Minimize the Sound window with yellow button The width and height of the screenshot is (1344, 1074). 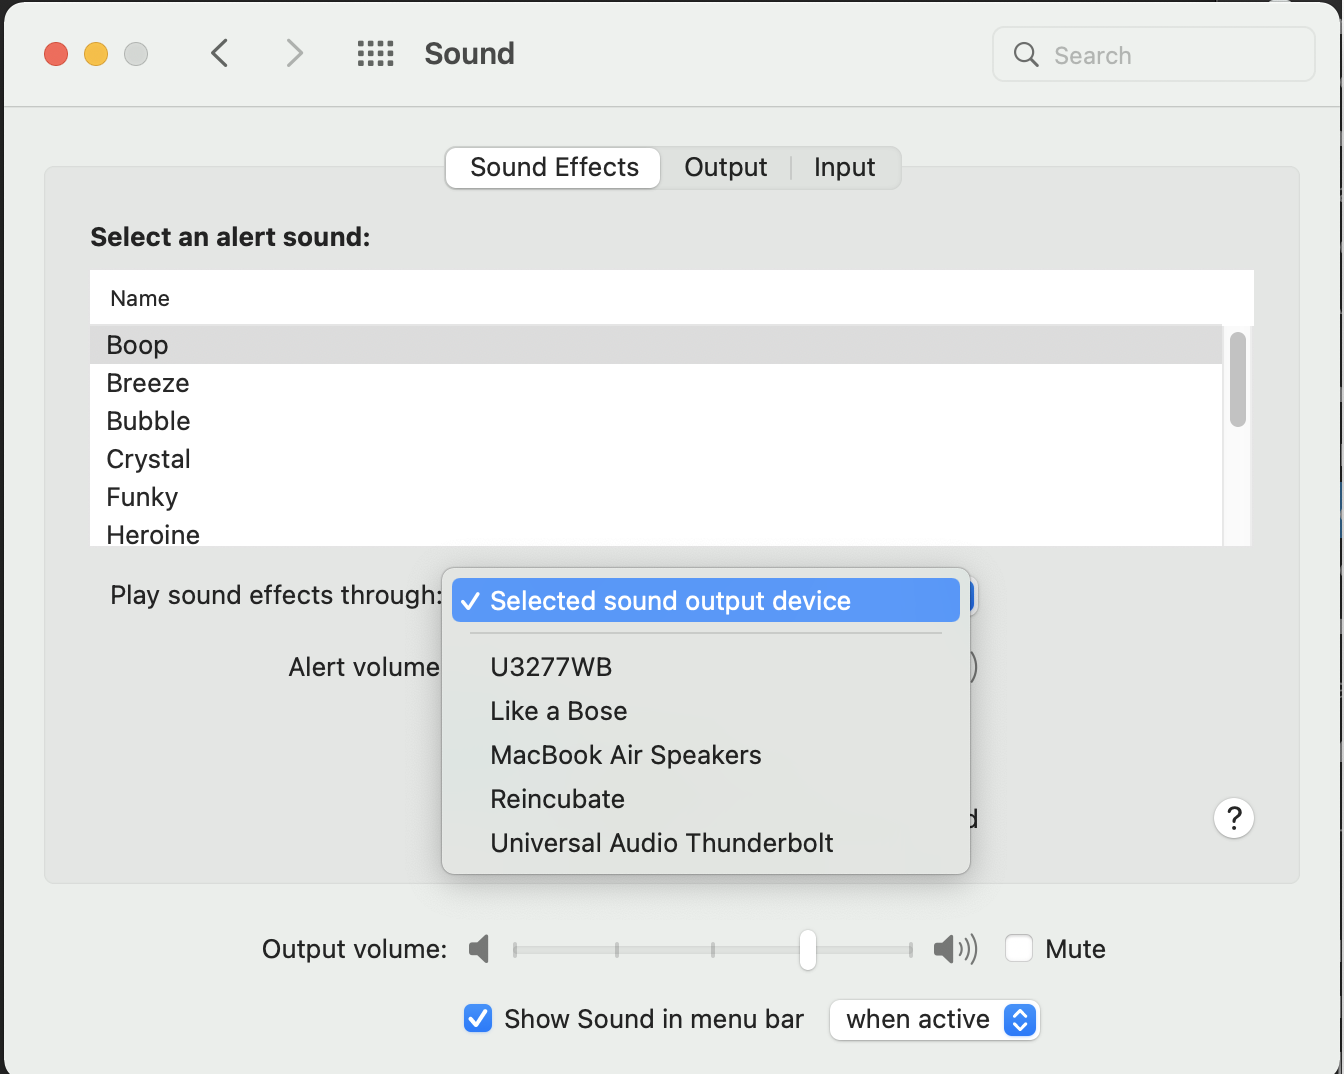coord(96,54)
